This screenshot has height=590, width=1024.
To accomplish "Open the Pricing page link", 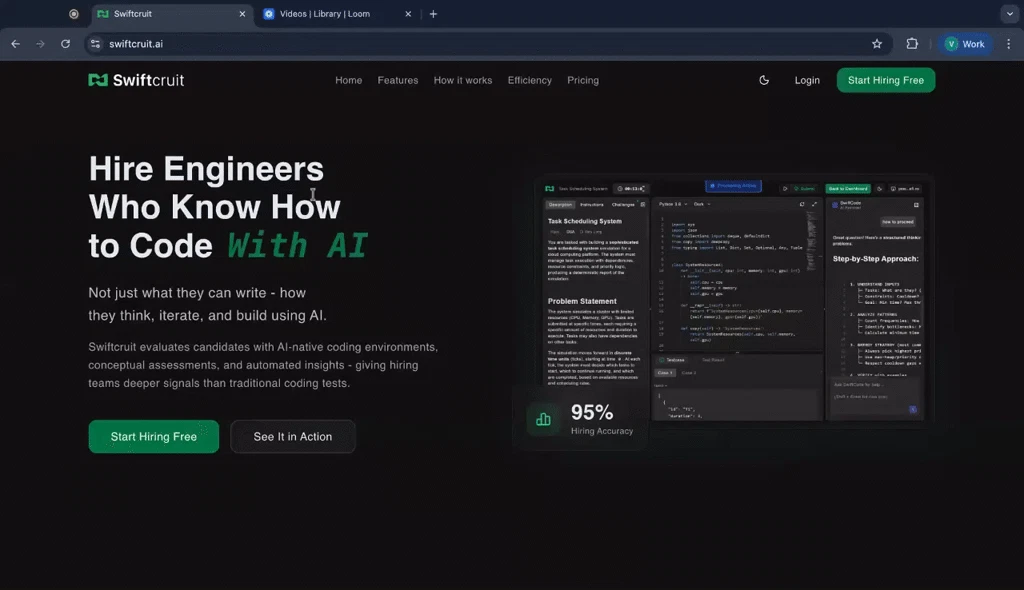I will (x=583, y=80).
